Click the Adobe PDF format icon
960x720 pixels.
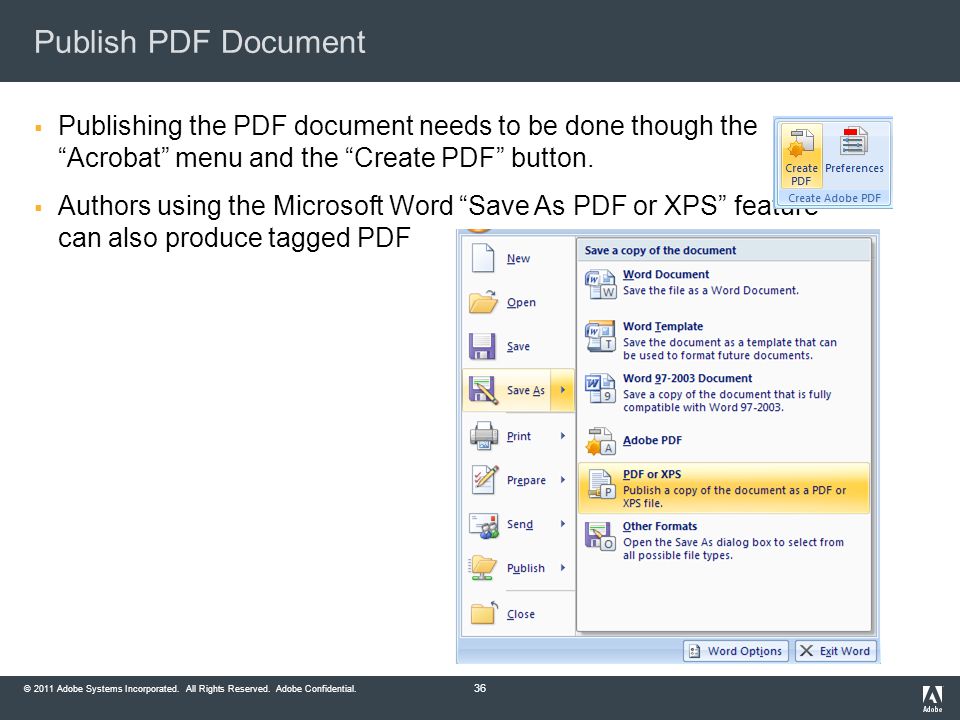coord(600,441)
